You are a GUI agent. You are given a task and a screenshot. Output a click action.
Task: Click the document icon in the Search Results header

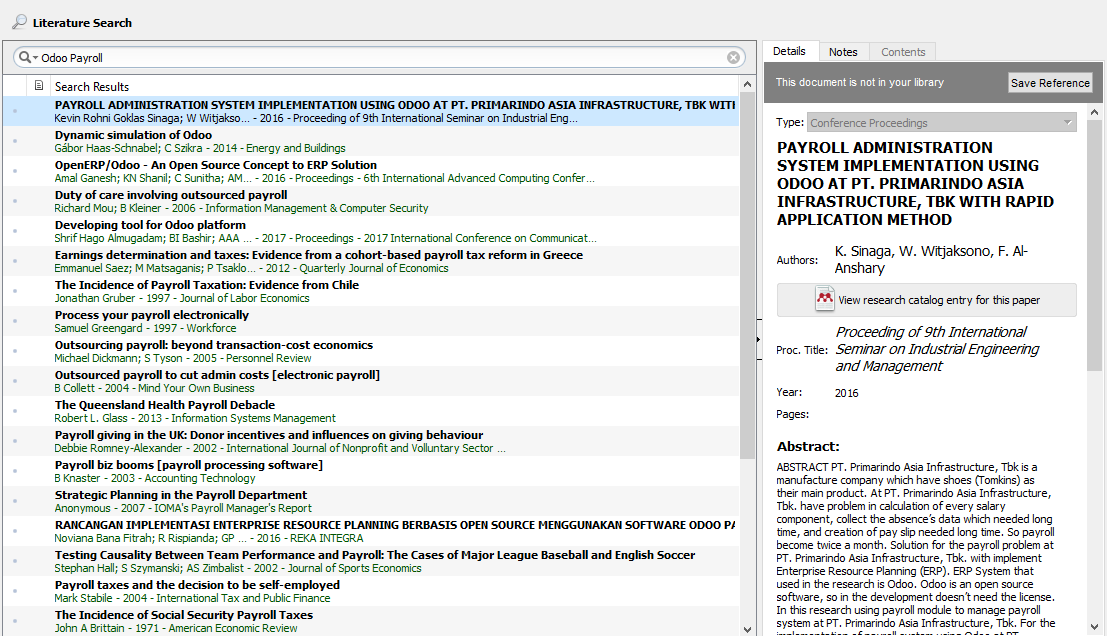39,86
